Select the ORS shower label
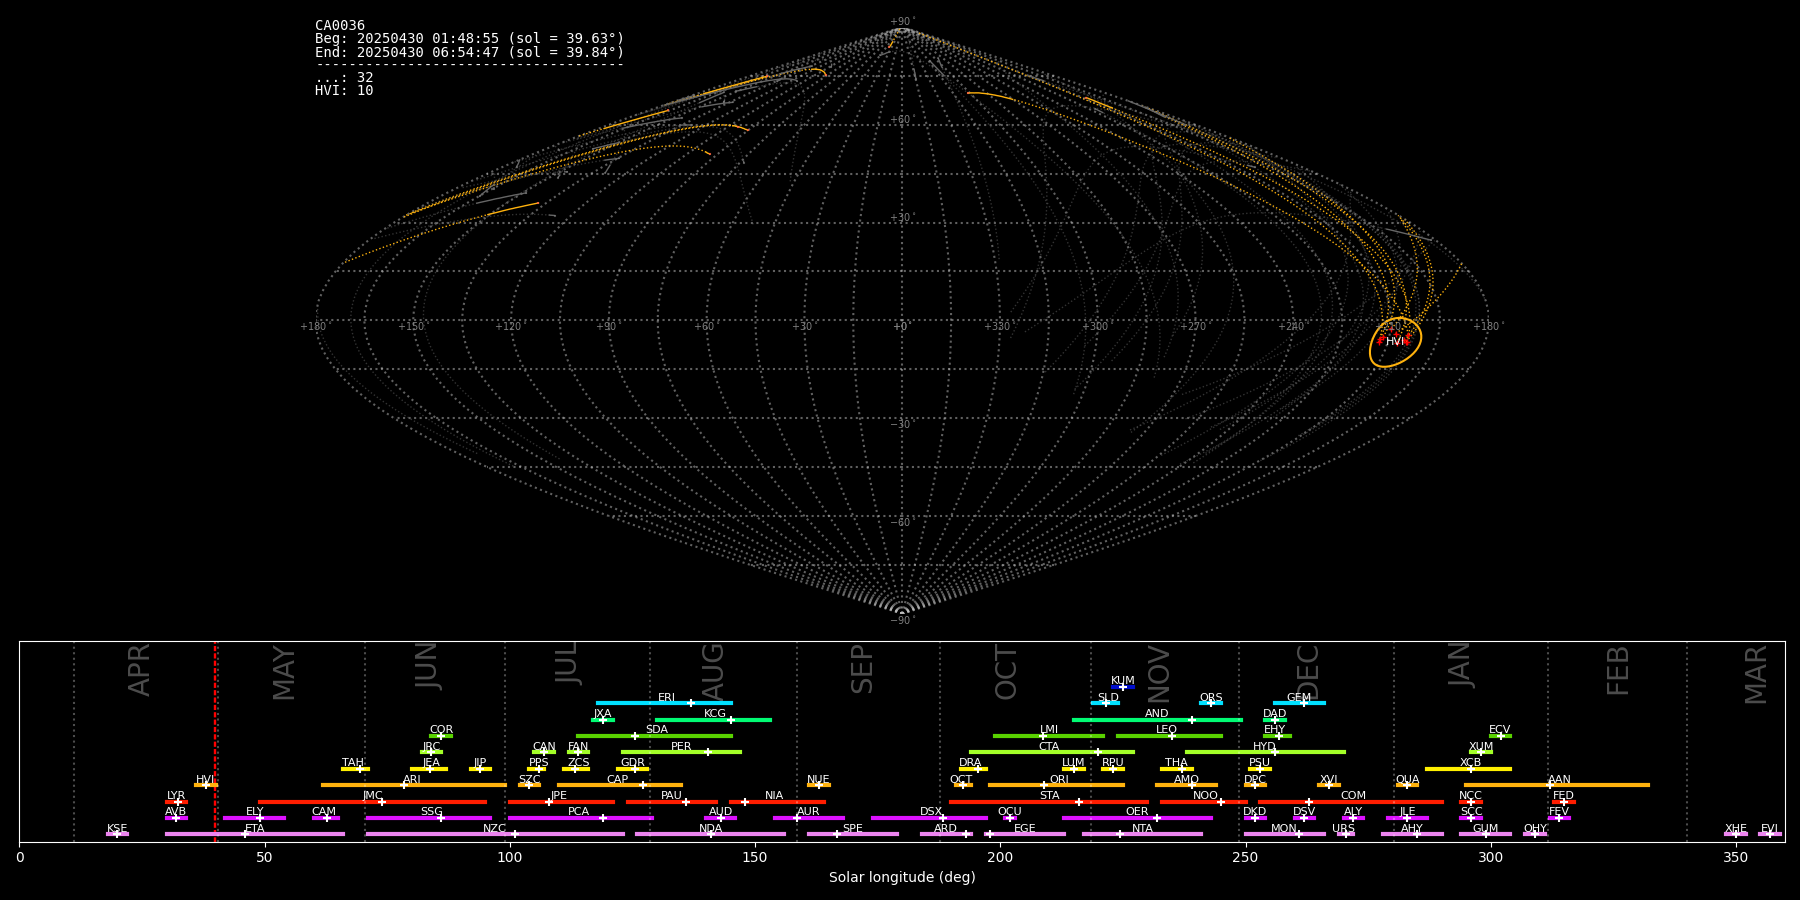Screen dimensions: 1800x900 coord(1211,698)
